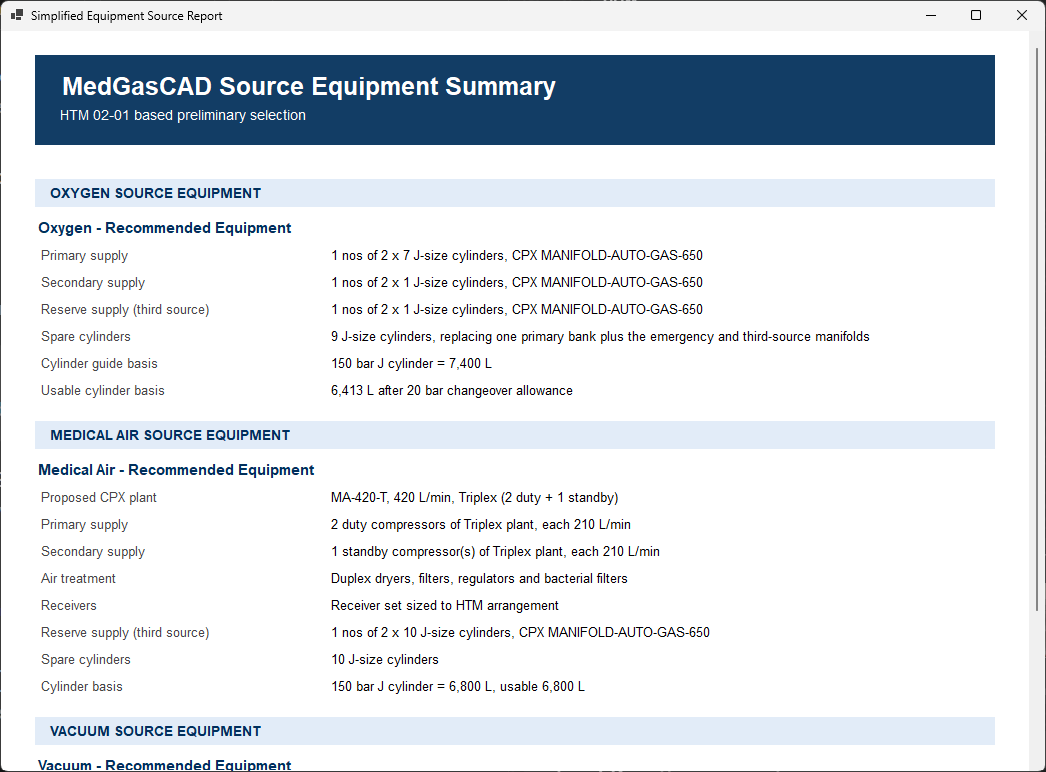Screen dimensions: 1046x772
Task: Click the 'Receivers' label
Action: 69,606
